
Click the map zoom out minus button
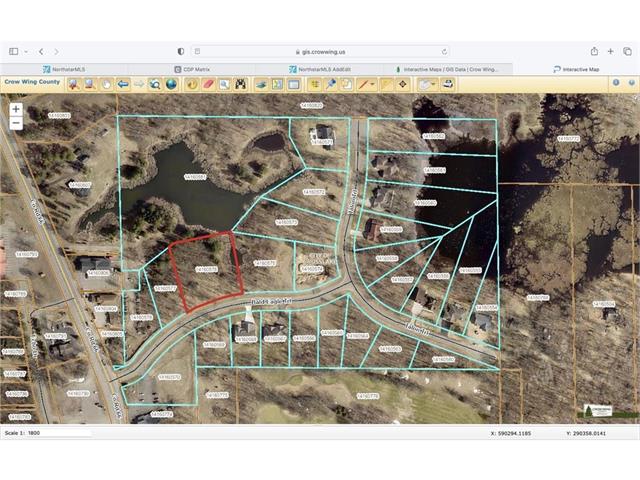coord(16,123)
